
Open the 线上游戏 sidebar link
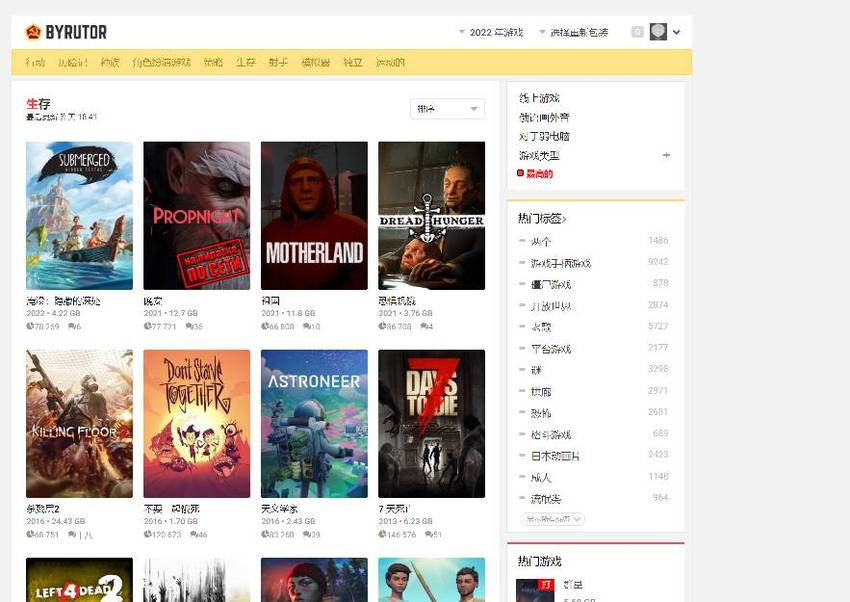click(539, 98)
